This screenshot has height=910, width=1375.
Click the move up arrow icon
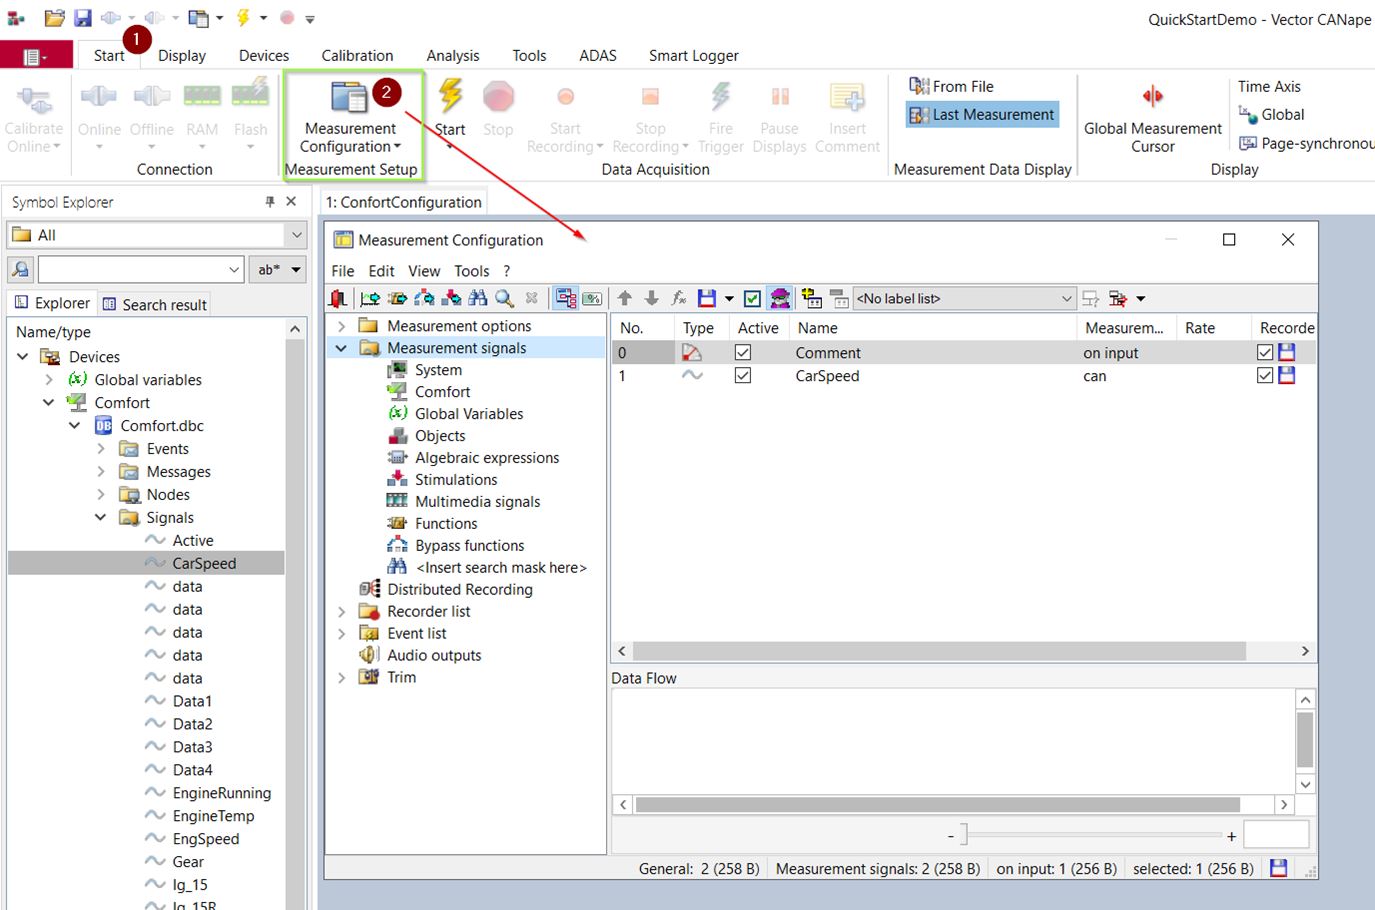[x=625, y=298]
